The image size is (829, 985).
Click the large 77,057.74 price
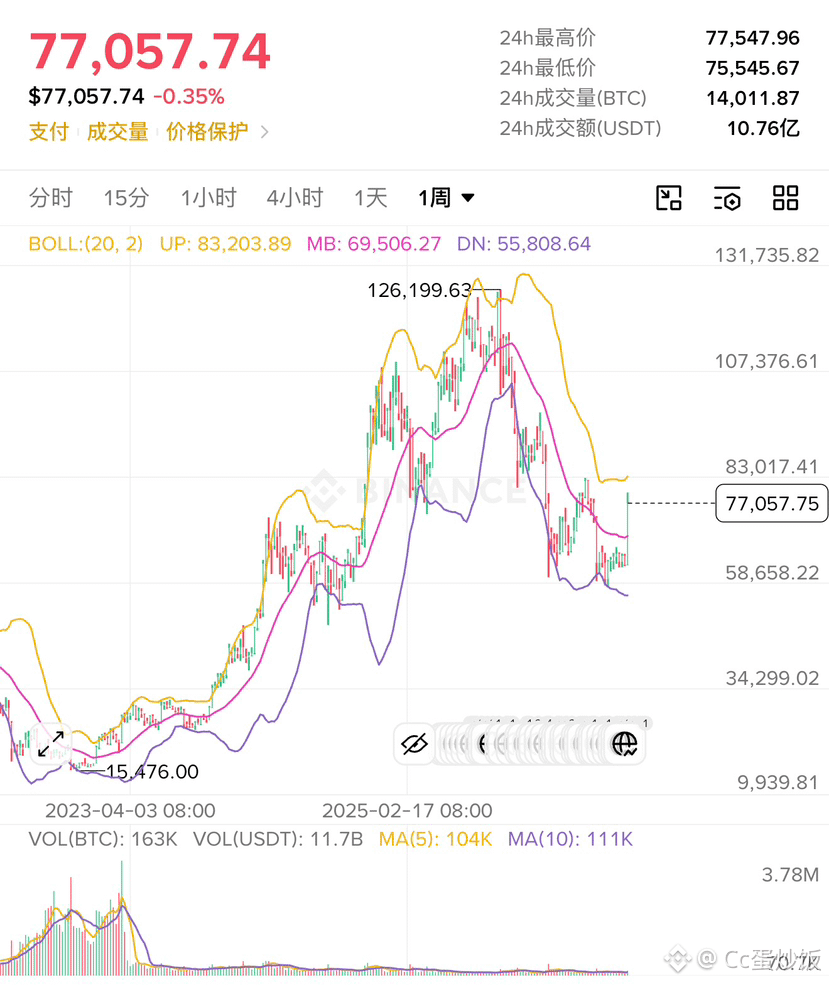[x=150, y=51]
